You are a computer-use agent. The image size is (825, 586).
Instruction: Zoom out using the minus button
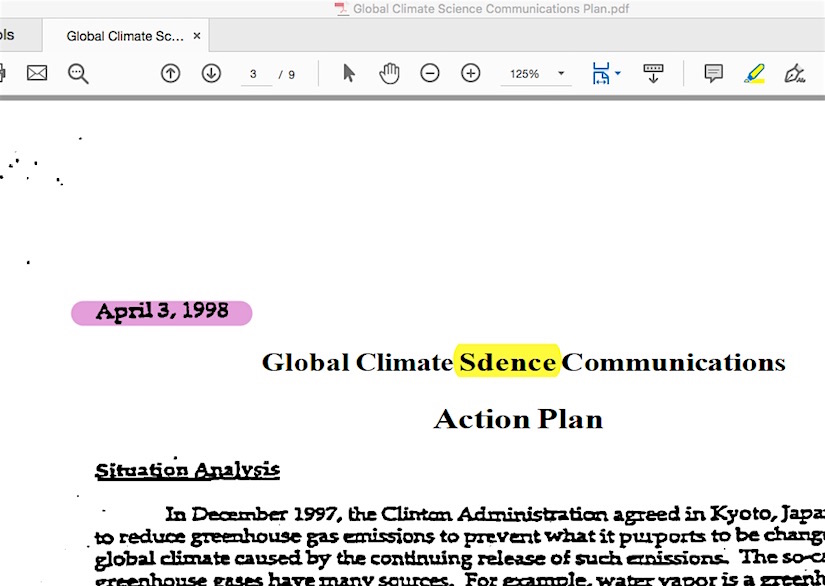point(430,73)
